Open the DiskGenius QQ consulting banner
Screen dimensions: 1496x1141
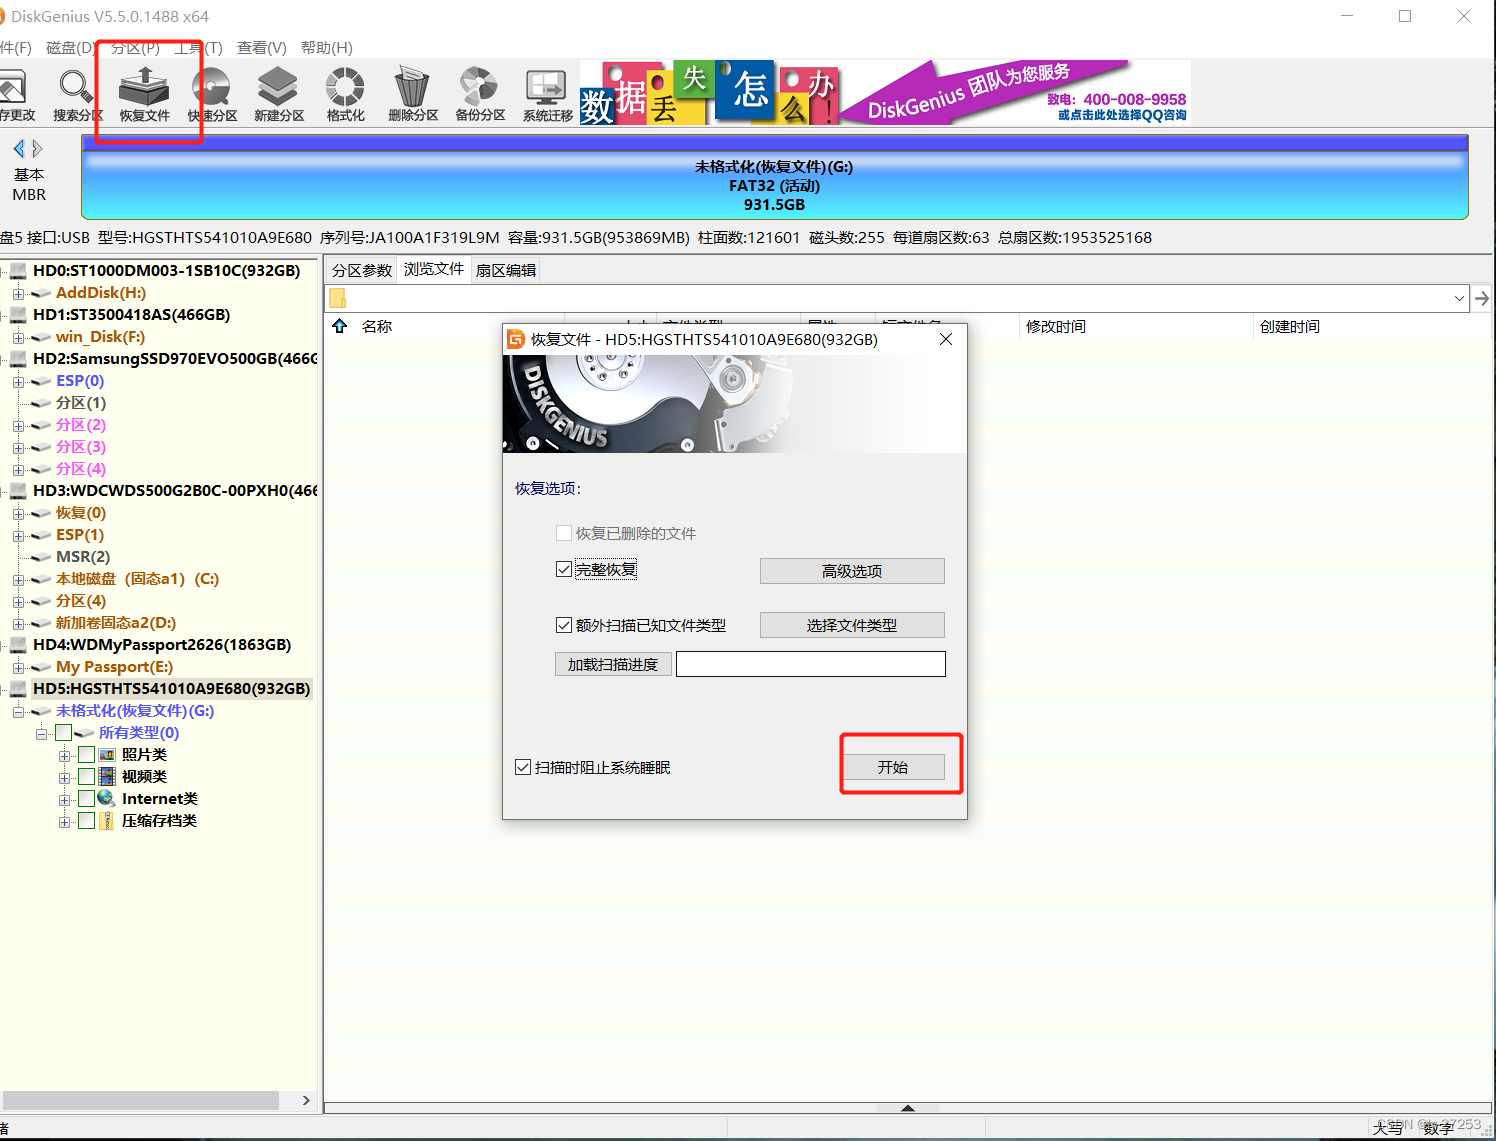click(1015, 93)
